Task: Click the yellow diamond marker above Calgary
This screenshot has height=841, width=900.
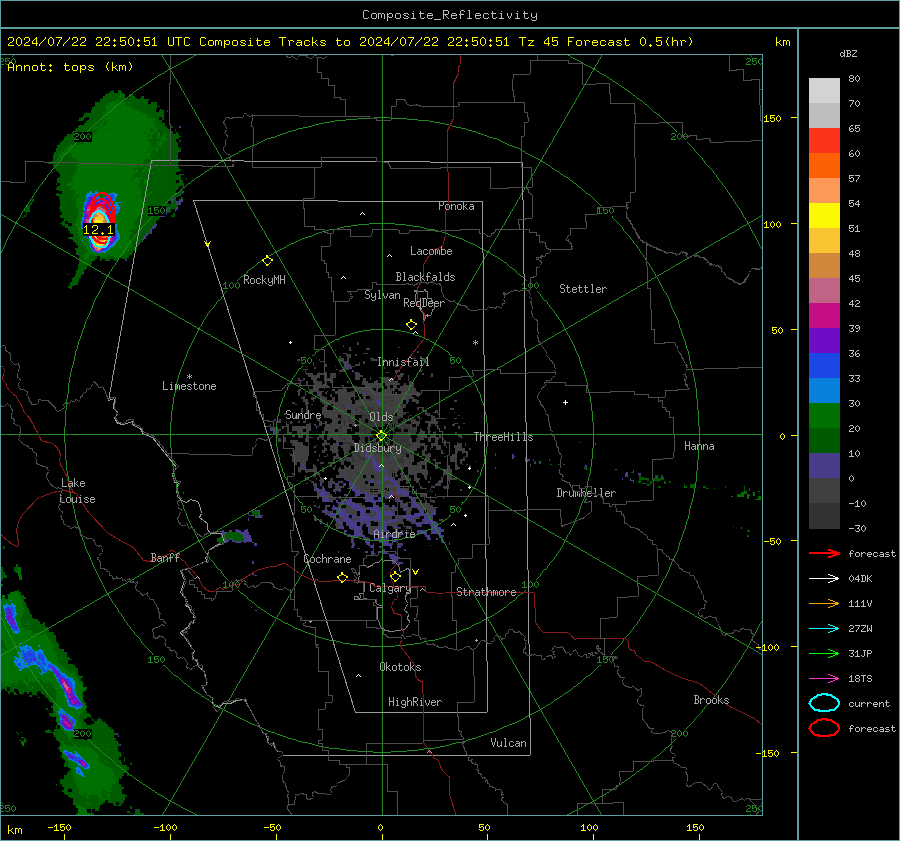Action: [x=395, y=576]
